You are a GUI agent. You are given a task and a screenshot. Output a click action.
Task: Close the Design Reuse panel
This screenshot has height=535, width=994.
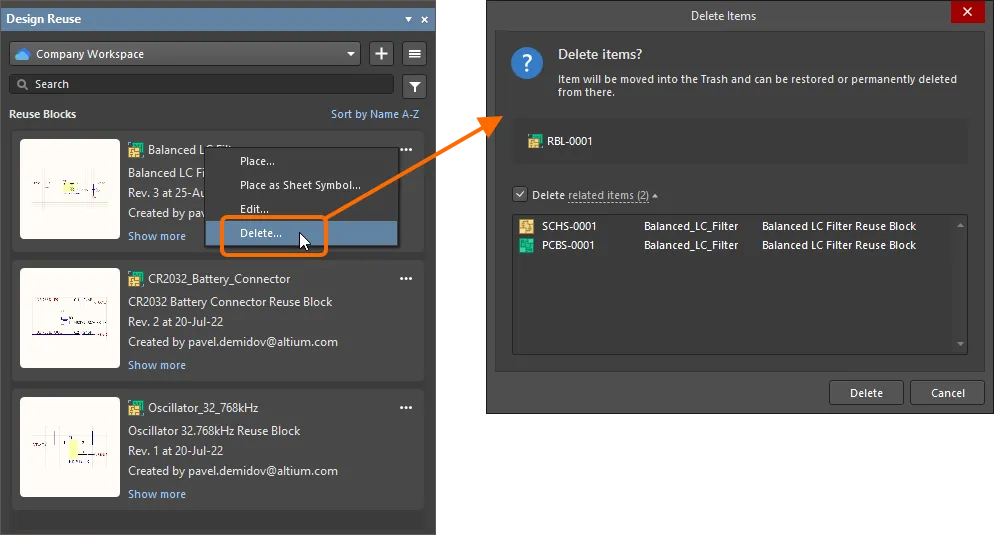pos(425,20)
